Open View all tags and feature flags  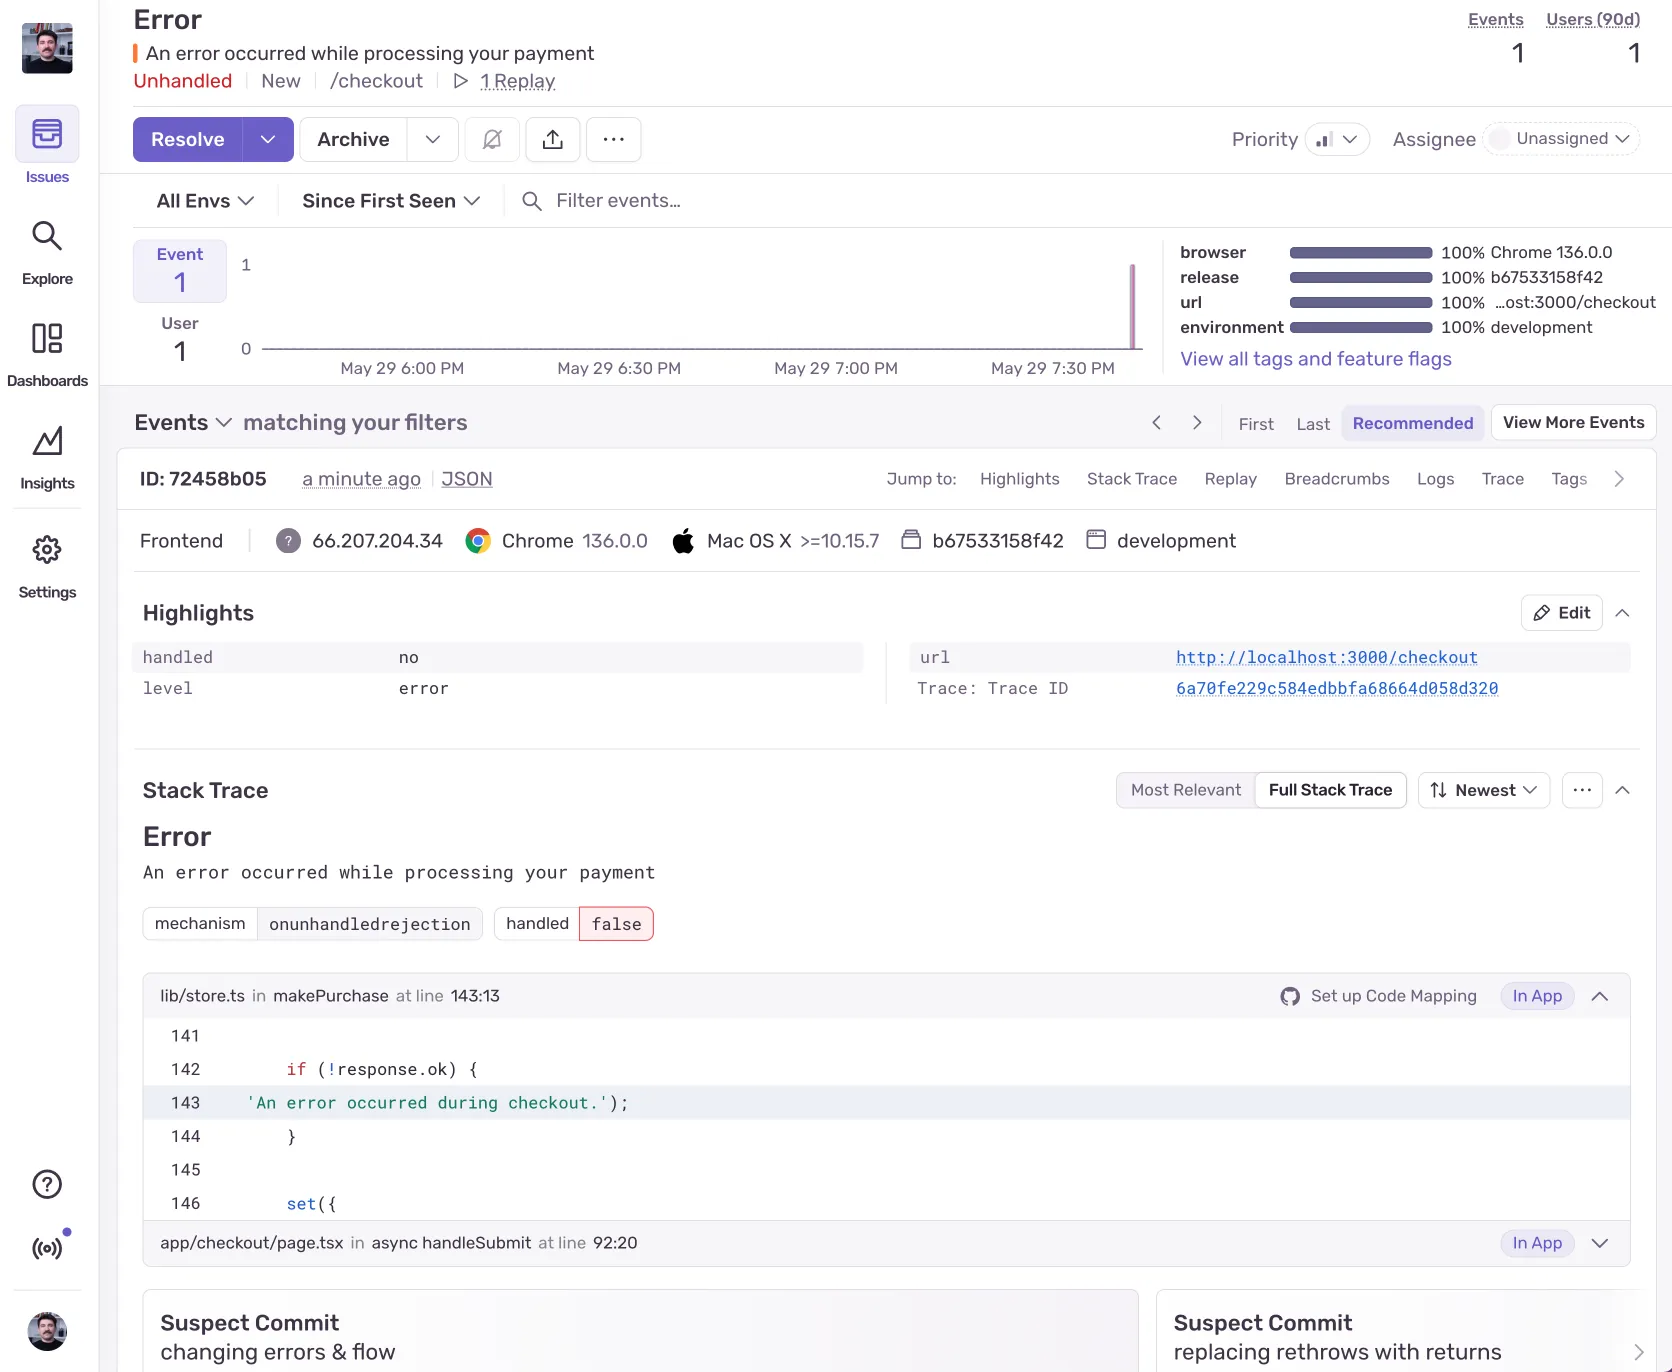1315,359
